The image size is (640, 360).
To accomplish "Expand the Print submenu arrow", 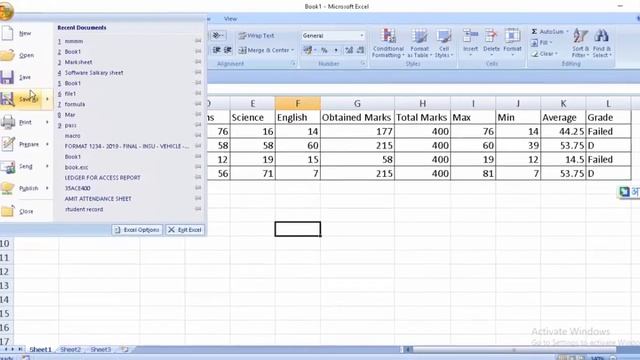I will (x=47, y=122).
